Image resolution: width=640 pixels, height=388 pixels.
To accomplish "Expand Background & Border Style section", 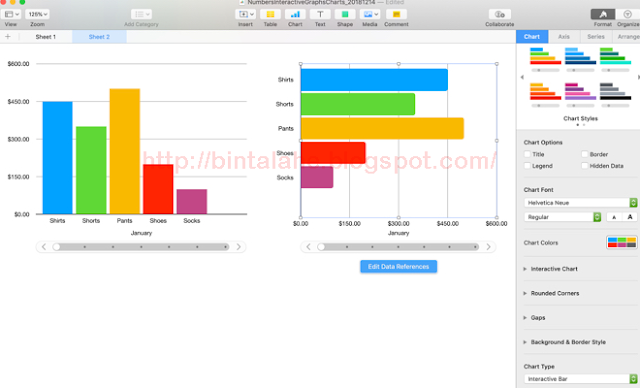I will tap(525, 342).
